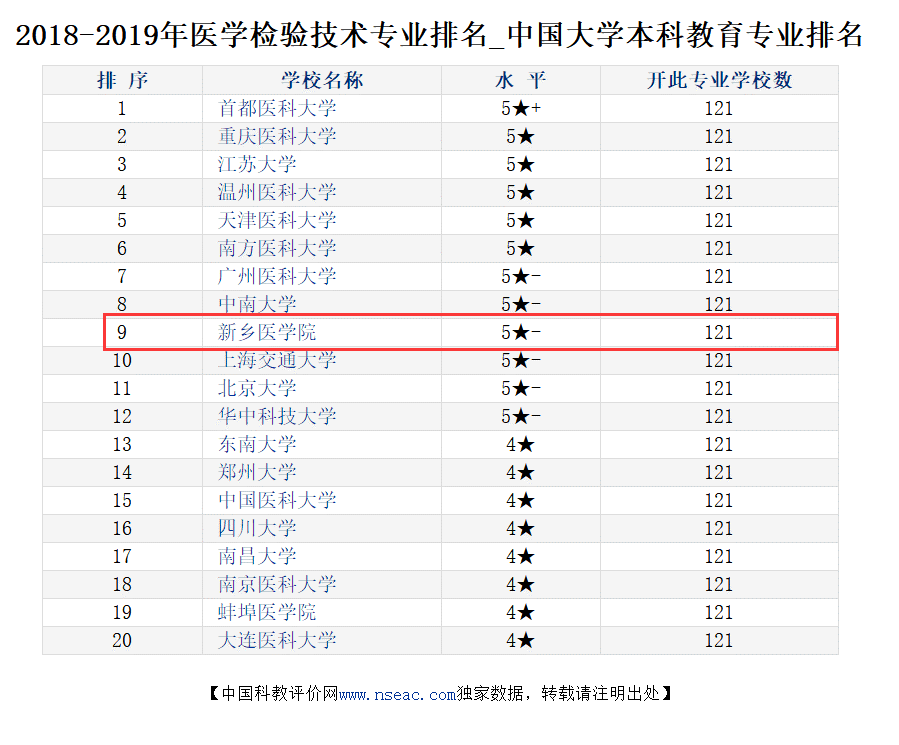Click rank number 9 cell
The image size is (899, 745).
coord(122,332)
